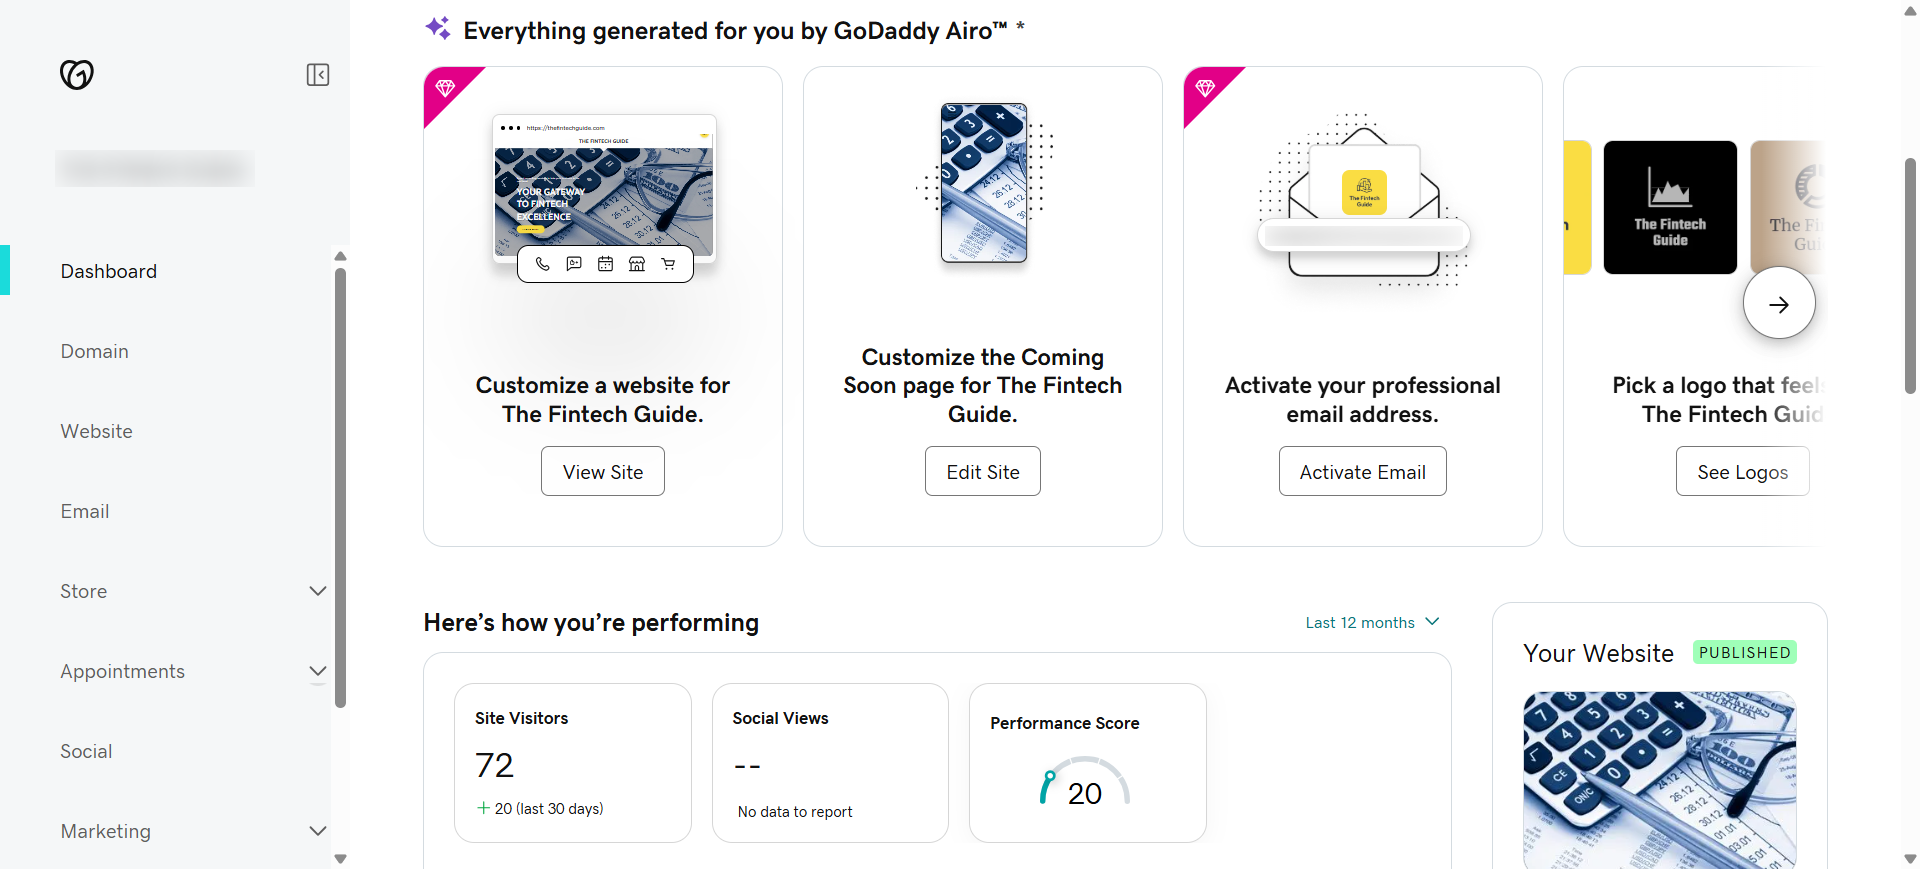The image size is (1920, 869).
Task: Click the GoDaddy logo icon
Action: [x=77, y=74]
